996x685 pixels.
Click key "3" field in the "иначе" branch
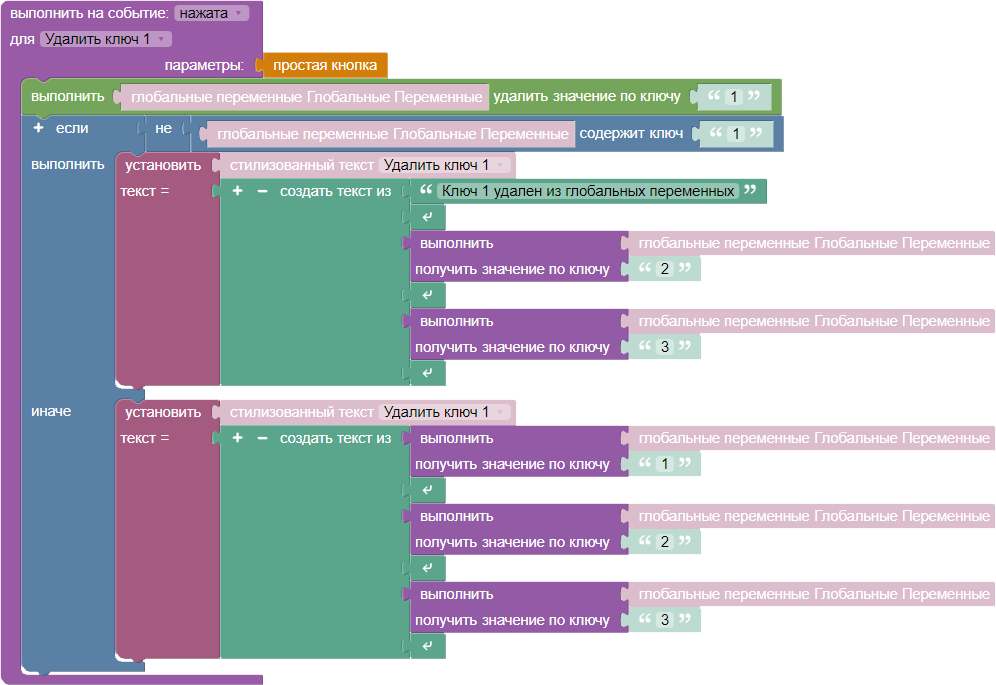pyautogui.click(x=665, y=620)
